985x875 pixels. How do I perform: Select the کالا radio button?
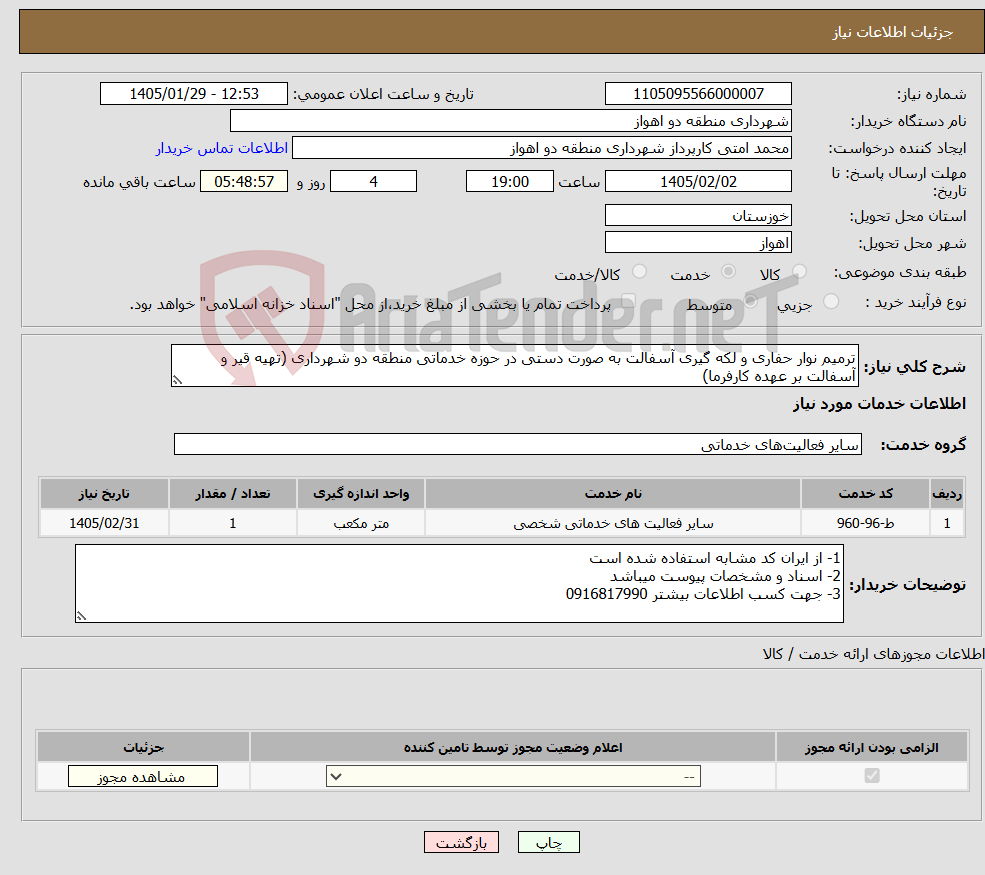799,271
